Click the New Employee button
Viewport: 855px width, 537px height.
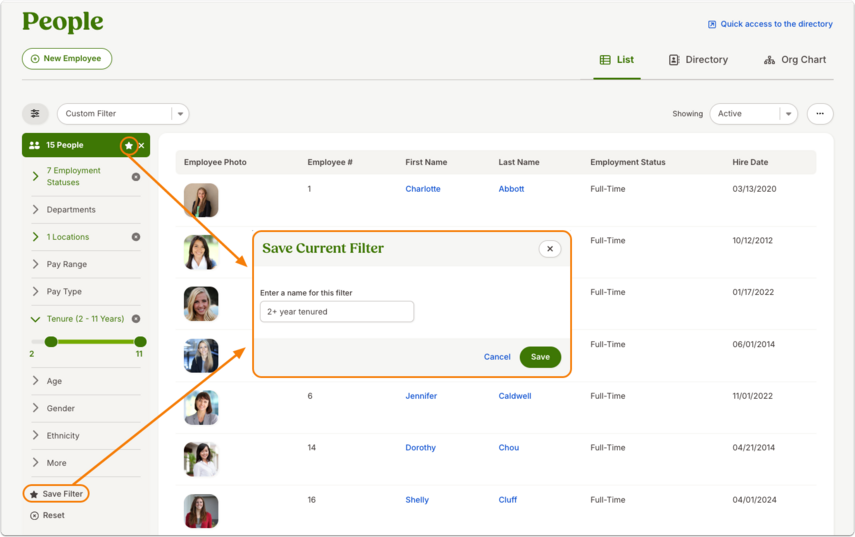(67, 58)
